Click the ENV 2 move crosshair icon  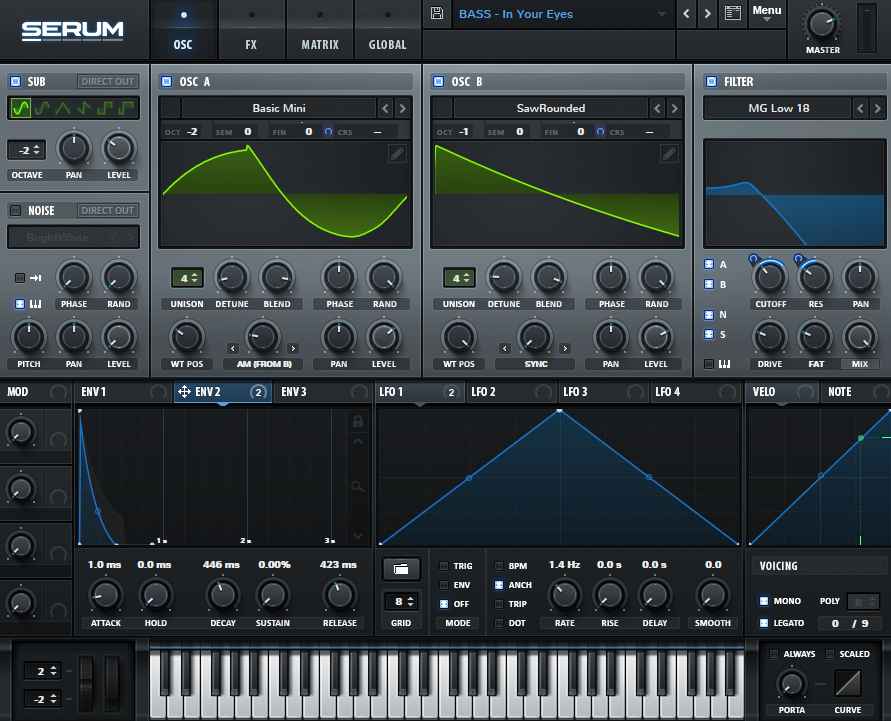click(184, 391)
